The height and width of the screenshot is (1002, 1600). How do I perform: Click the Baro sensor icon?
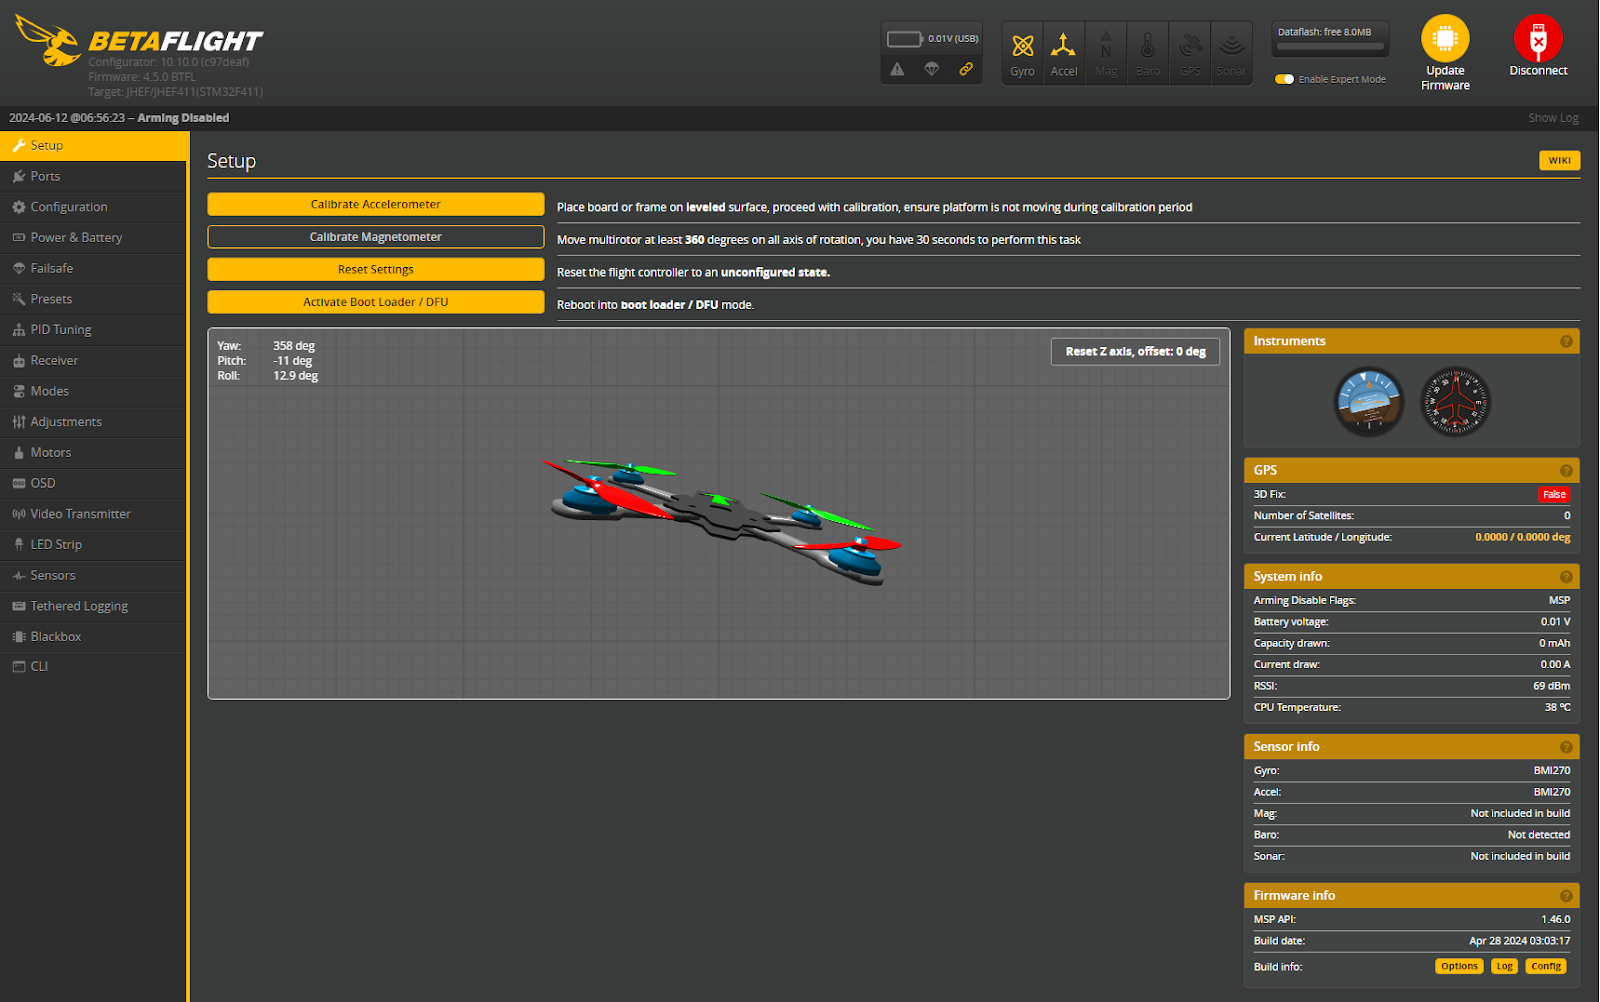pos(1148,46)
